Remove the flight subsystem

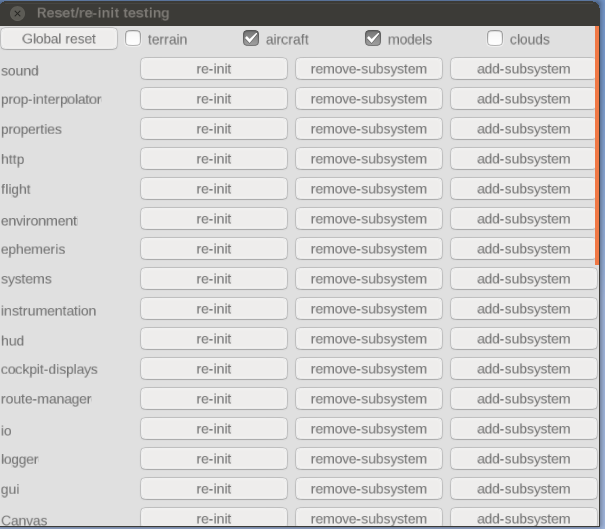[369, 189]
